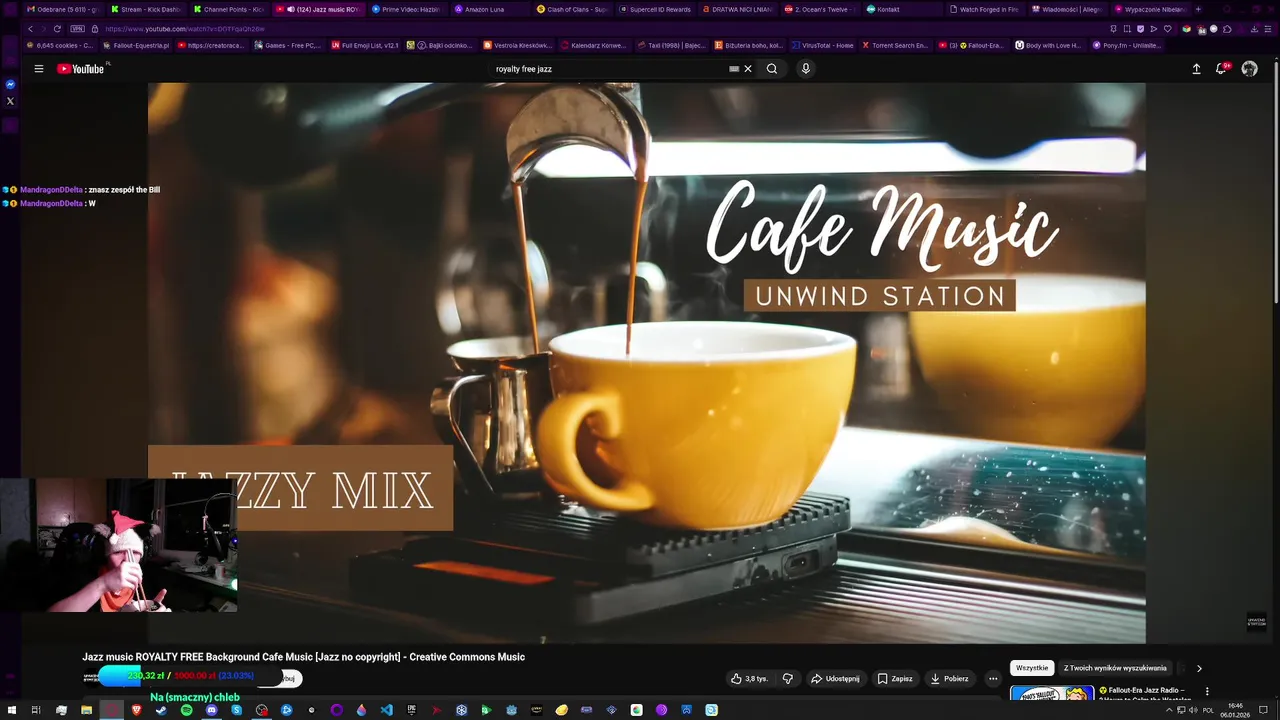Open a new browser tab with plus
The height and width of the screenshot is (720, 1280).
coord(1198,9)
